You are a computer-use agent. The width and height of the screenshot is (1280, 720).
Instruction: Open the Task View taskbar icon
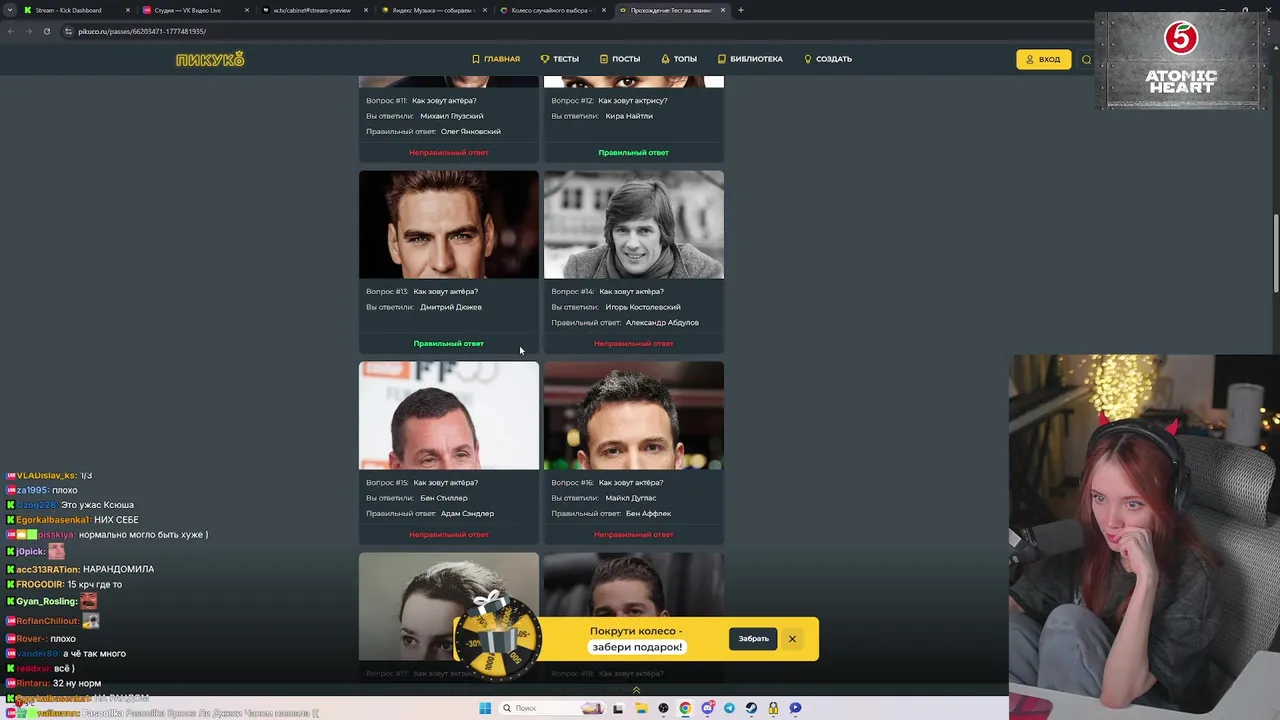coord(618,708)
